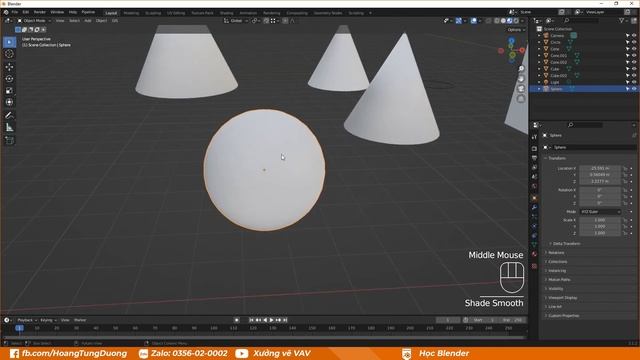Hide the Camera object in viewport
The height and width of the screenshot is (360, 640).
coord(634,36)
